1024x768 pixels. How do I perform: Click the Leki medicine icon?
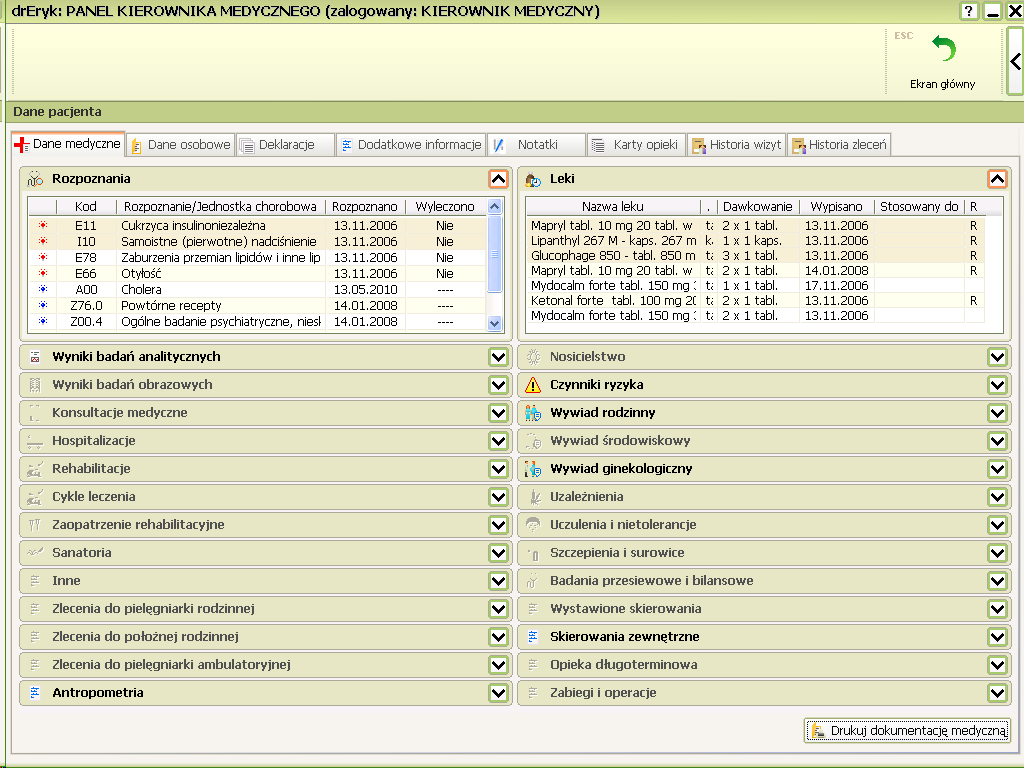pyautogui.click(x=533, y=179)
